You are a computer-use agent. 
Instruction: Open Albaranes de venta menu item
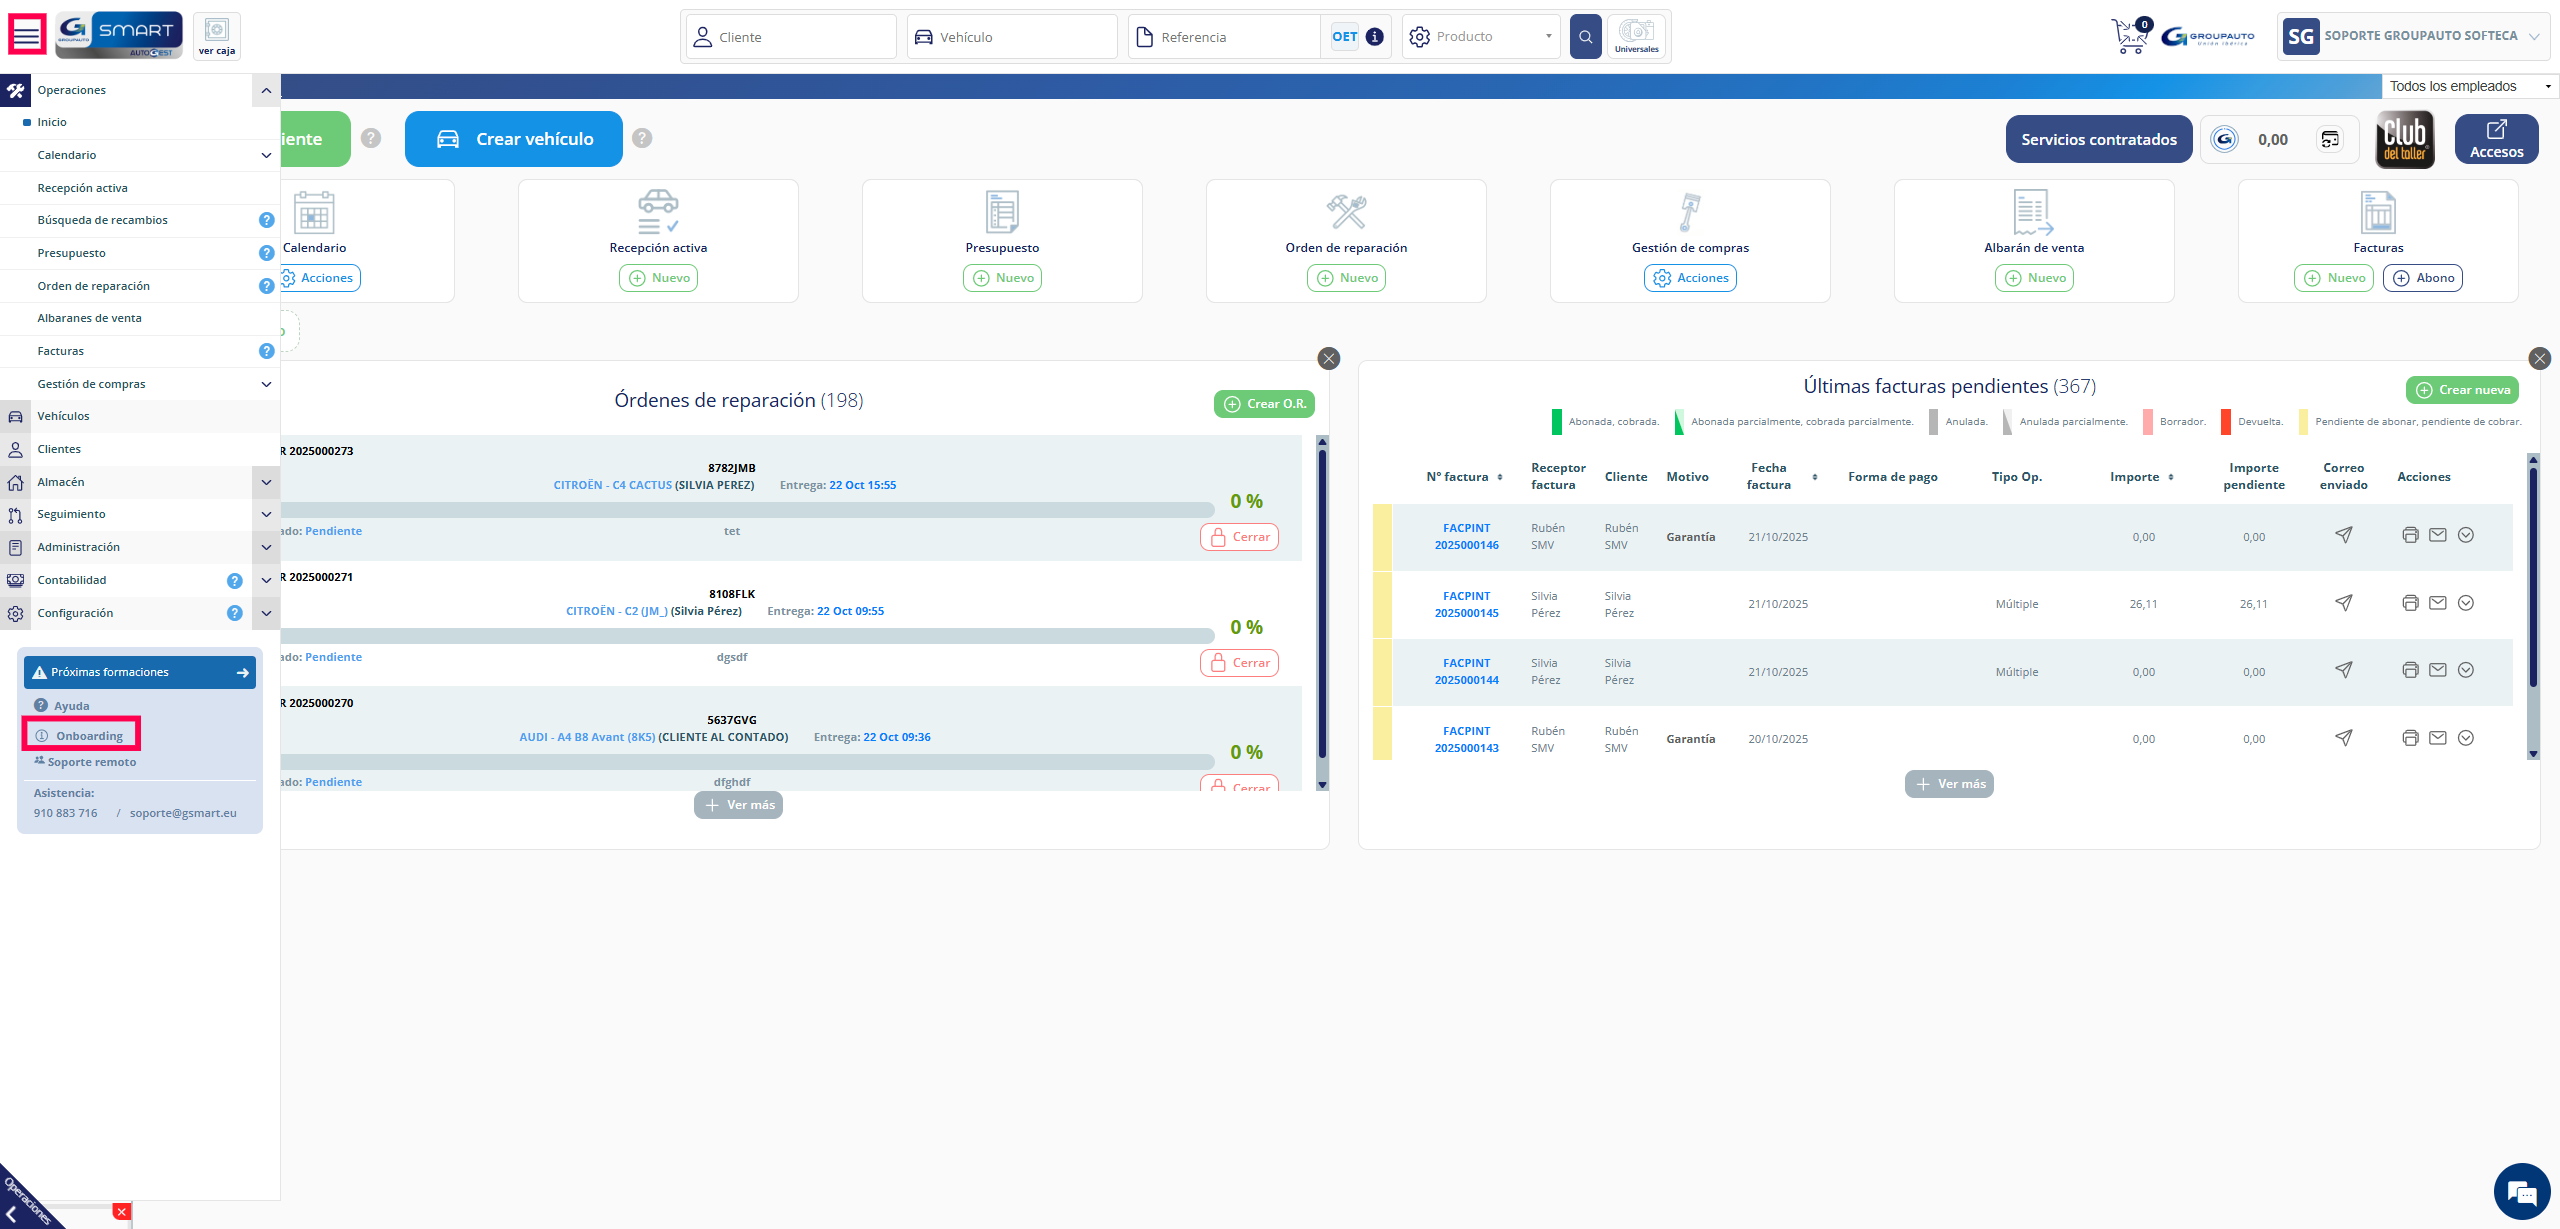(90, 318)
